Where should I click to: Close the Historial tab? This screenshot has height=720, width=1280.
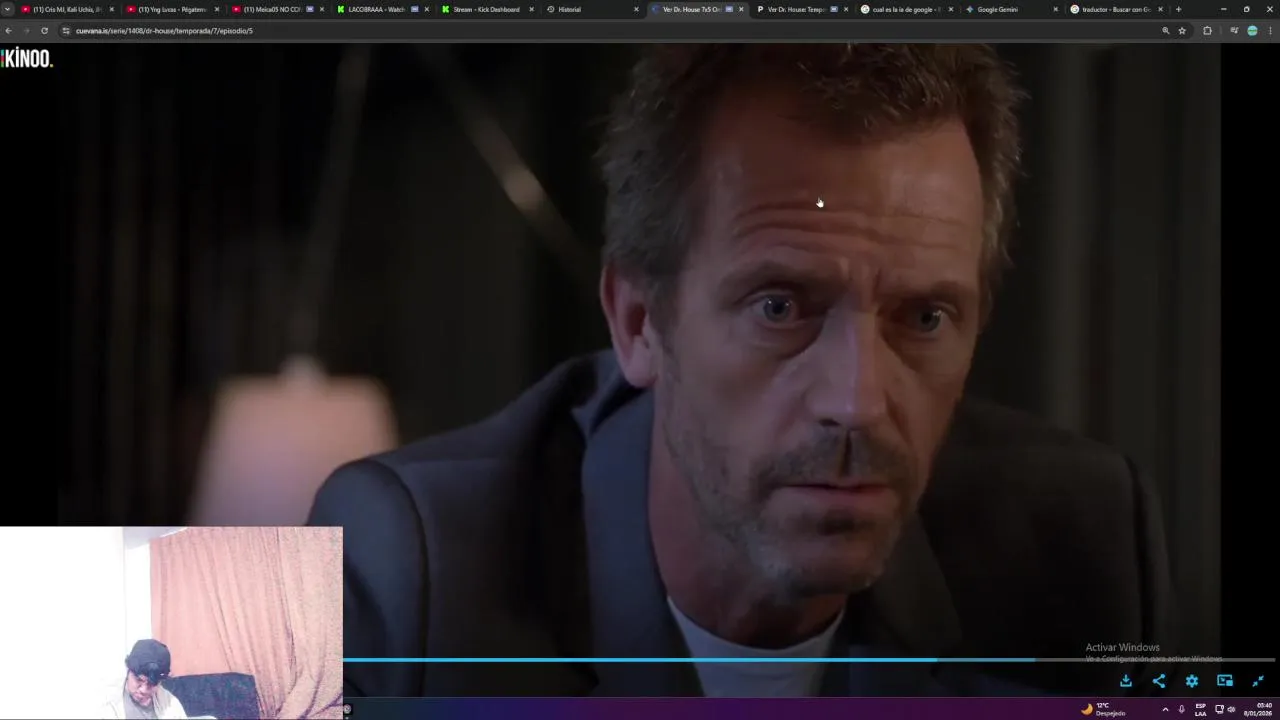click(x=636, y=9)
